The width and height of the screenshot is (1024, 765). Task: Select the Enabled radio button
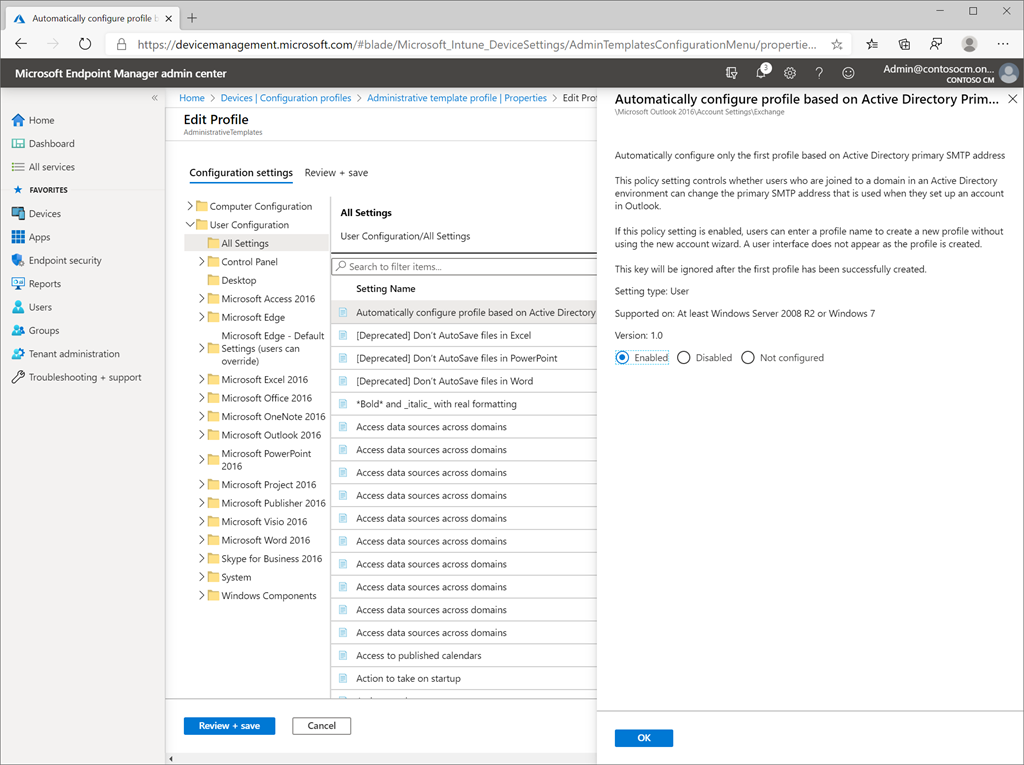click(x=623, y=358)
